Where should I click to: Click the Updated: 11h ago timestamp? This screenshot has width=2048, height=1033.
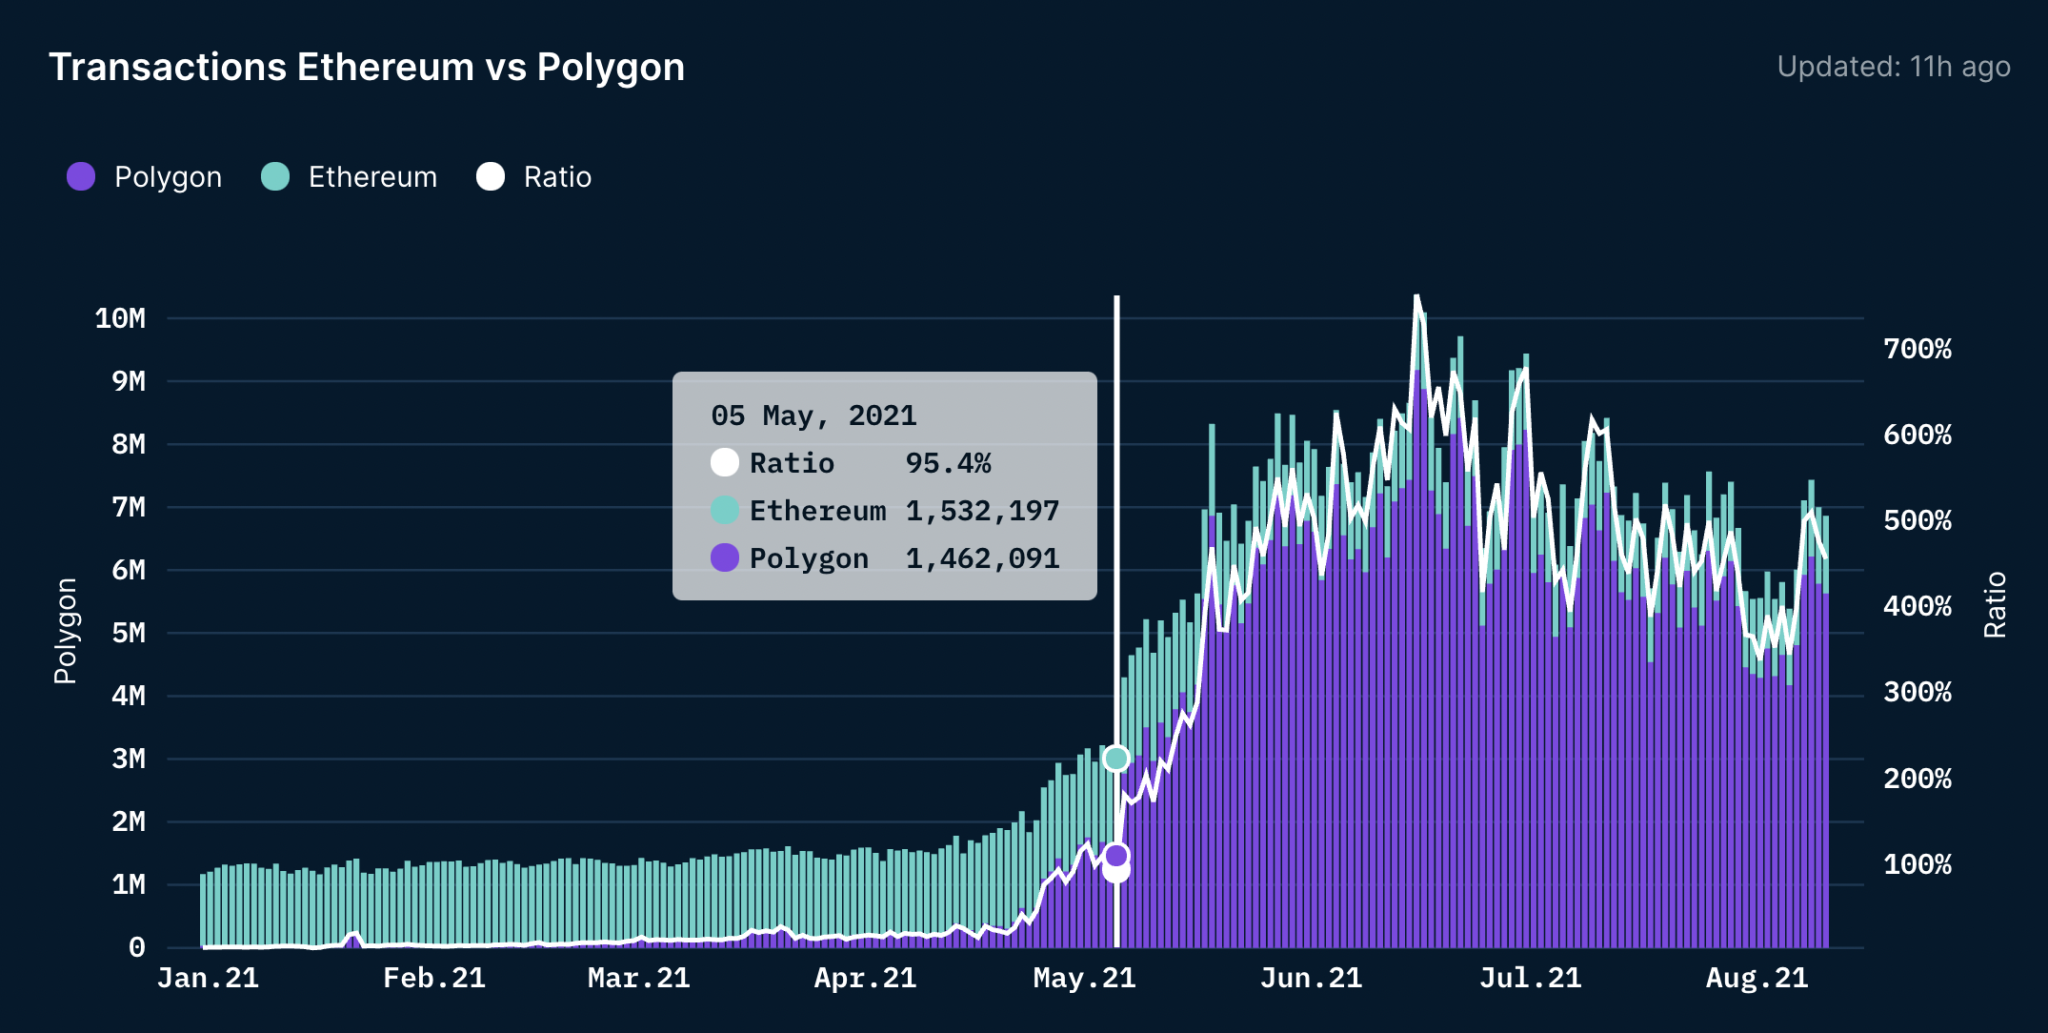1895,67
